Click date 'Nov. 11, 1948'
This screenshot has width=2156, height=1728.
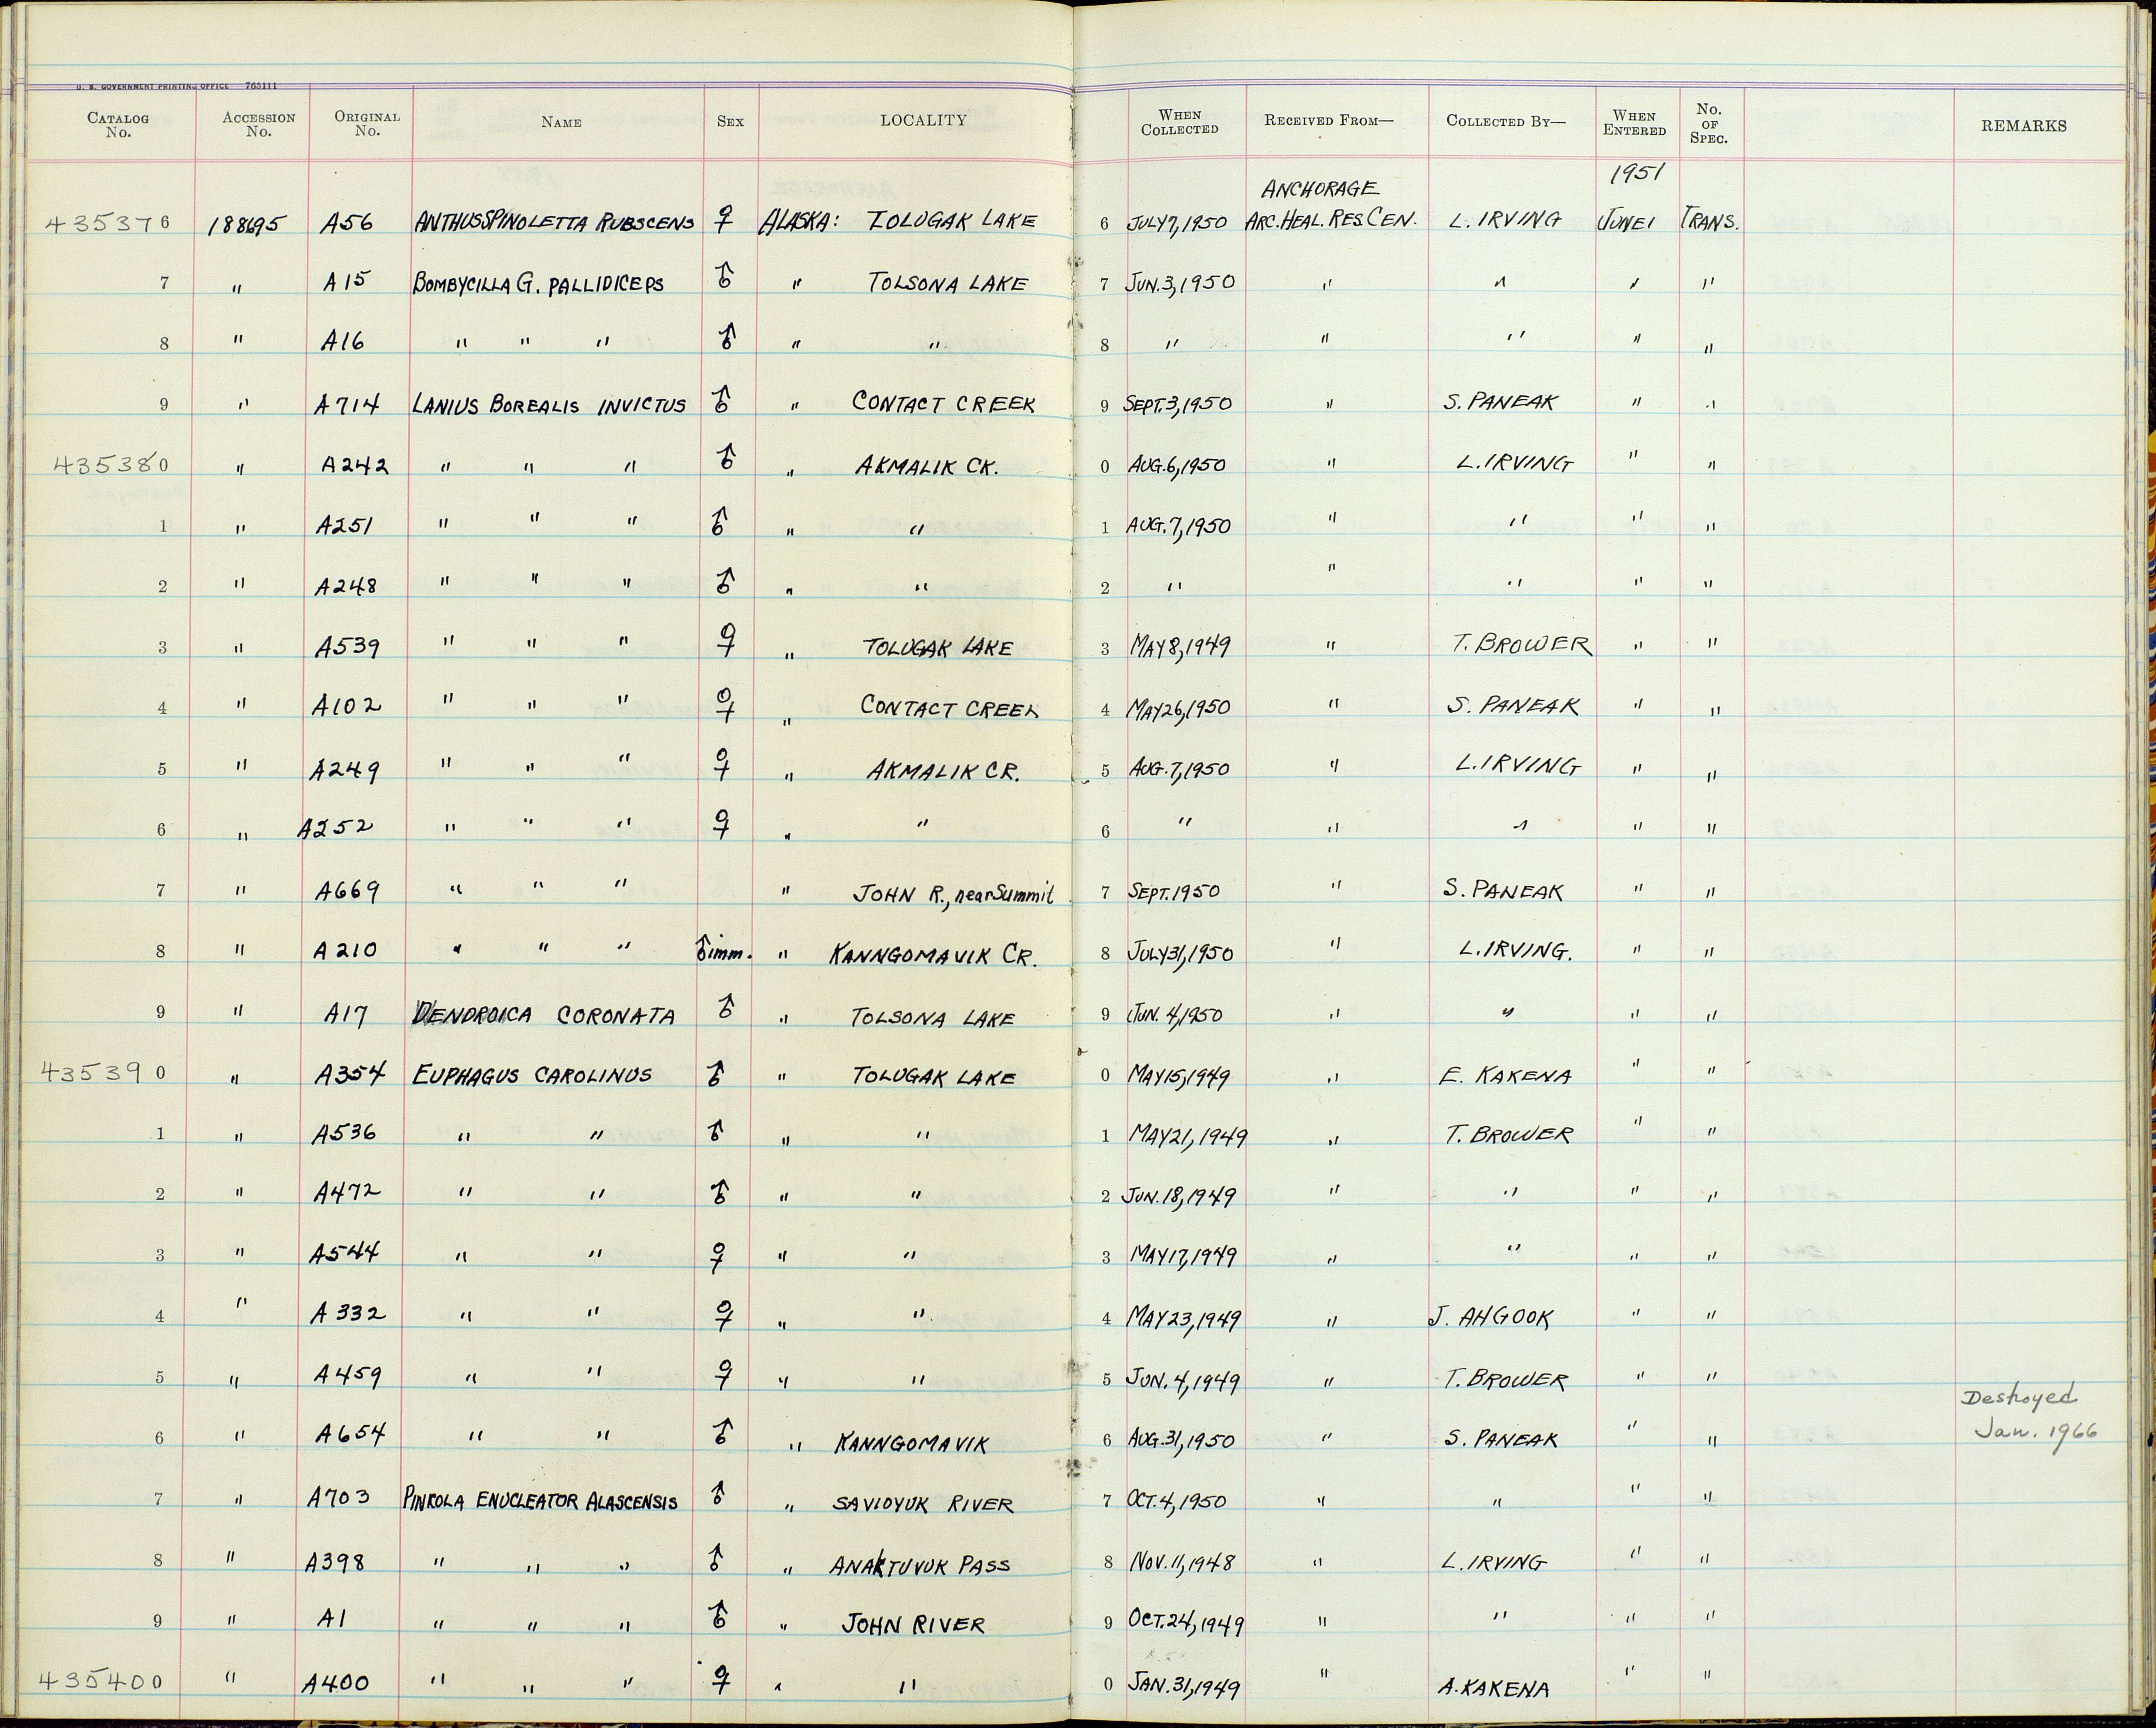[1180, 1563]
